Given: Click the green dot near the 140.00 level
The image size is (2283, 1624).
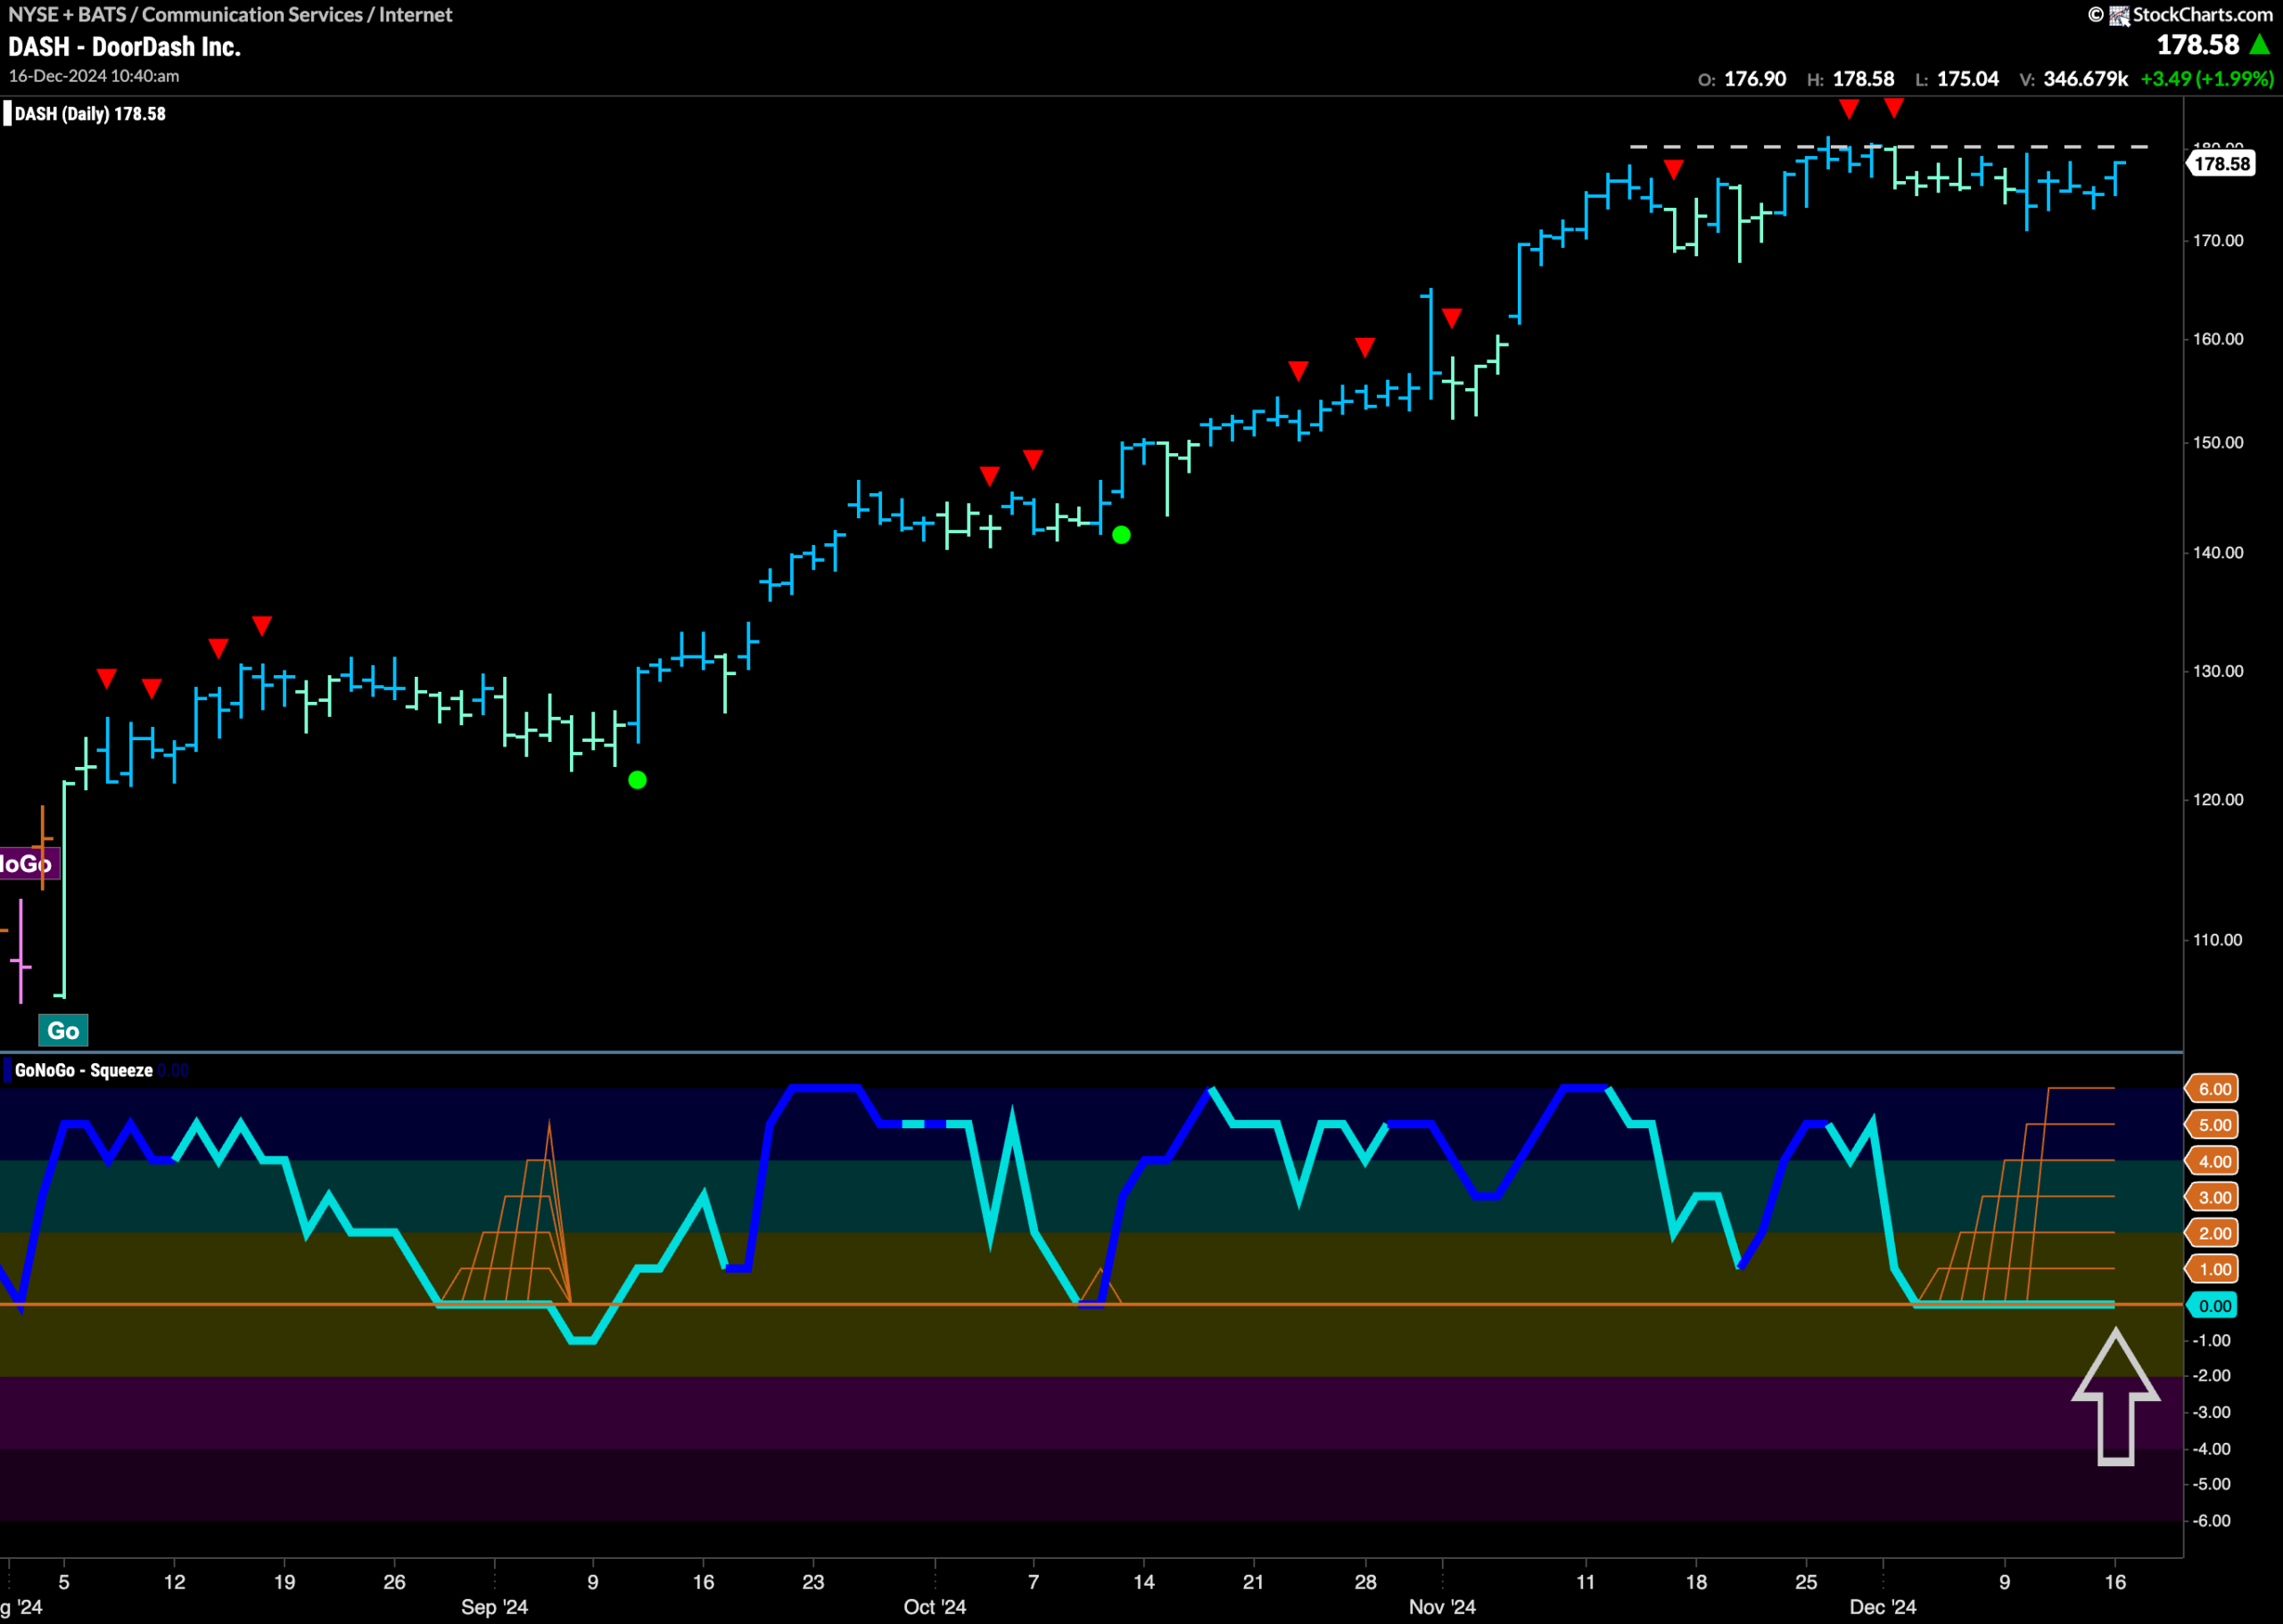Looking at the screenshot, I should (1121, 535).
